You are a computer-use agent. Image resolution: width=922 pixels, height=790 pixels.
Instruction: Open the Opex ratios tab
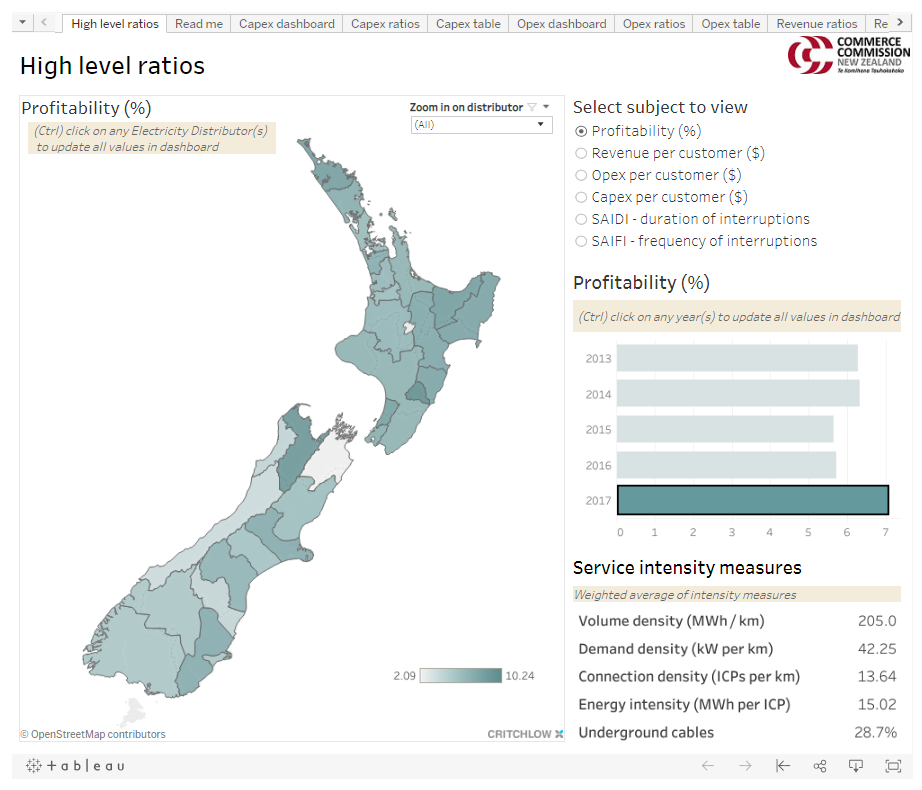(654, 24)
